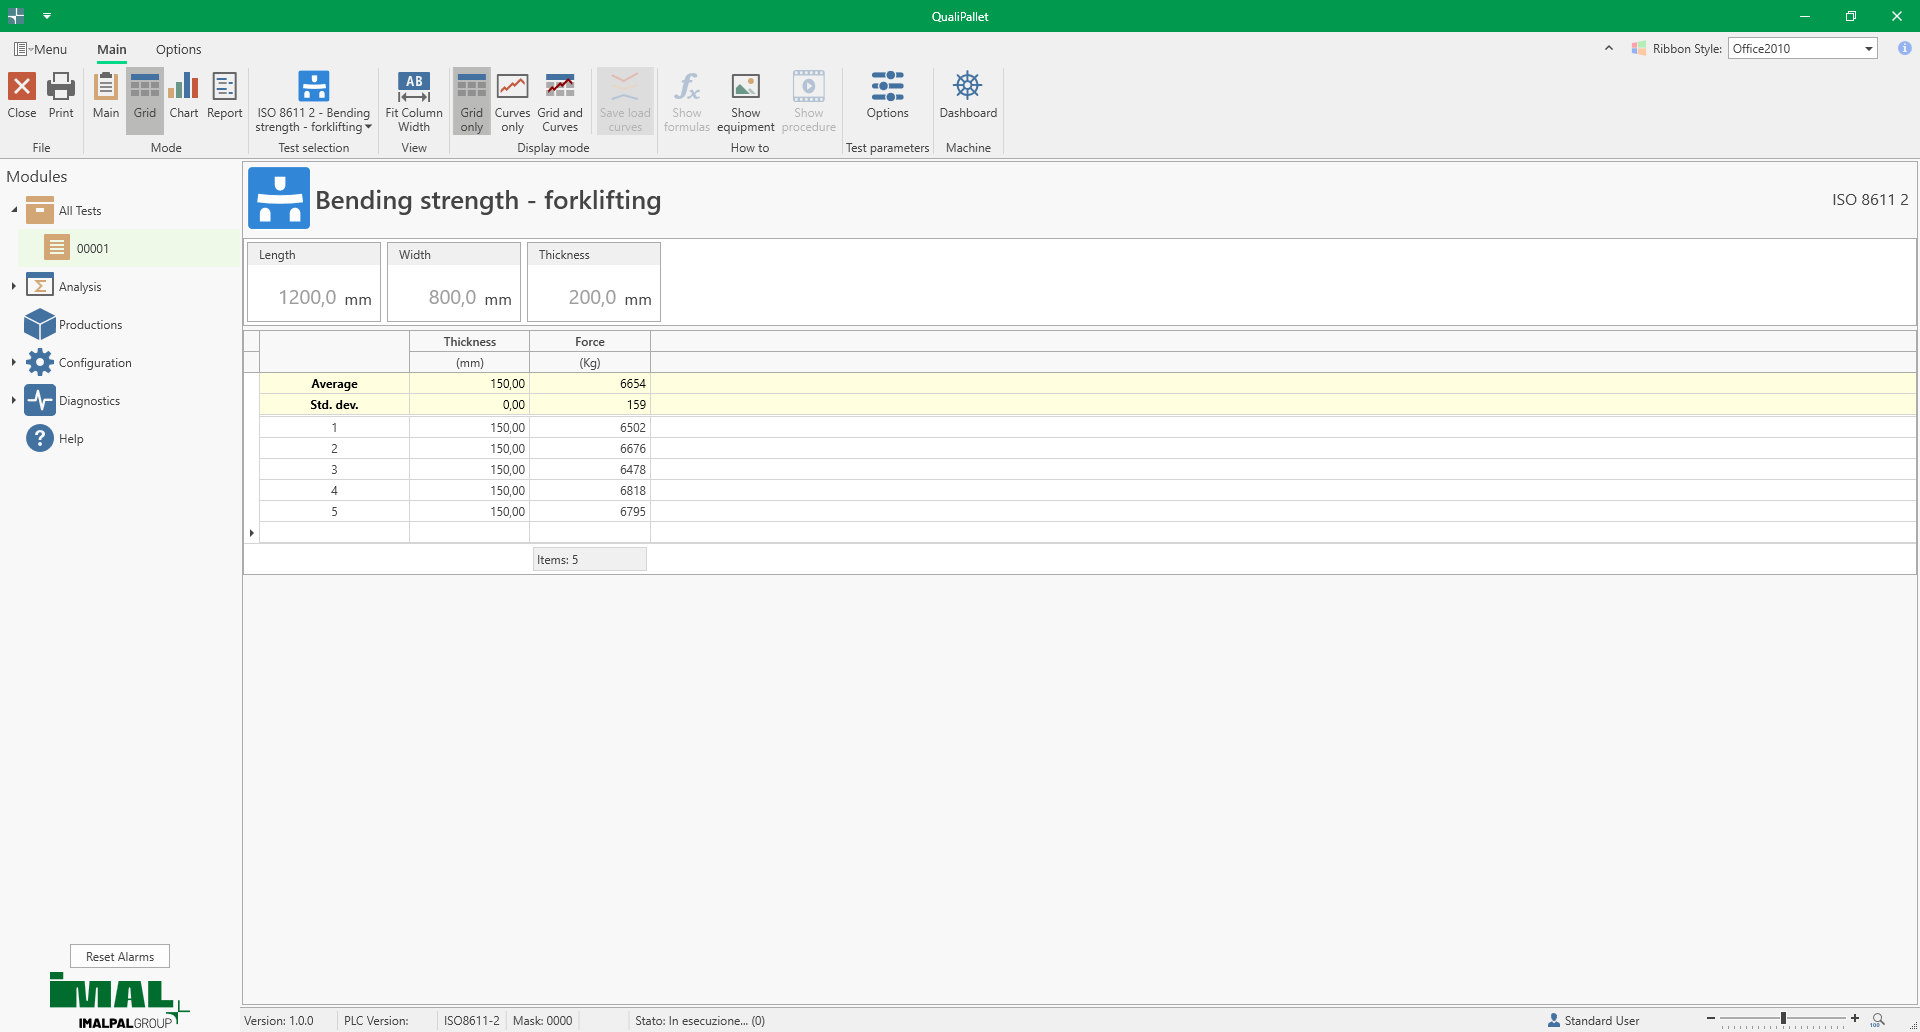Open the machine Dashboard

pyautogui.click(x=967, y=96)
